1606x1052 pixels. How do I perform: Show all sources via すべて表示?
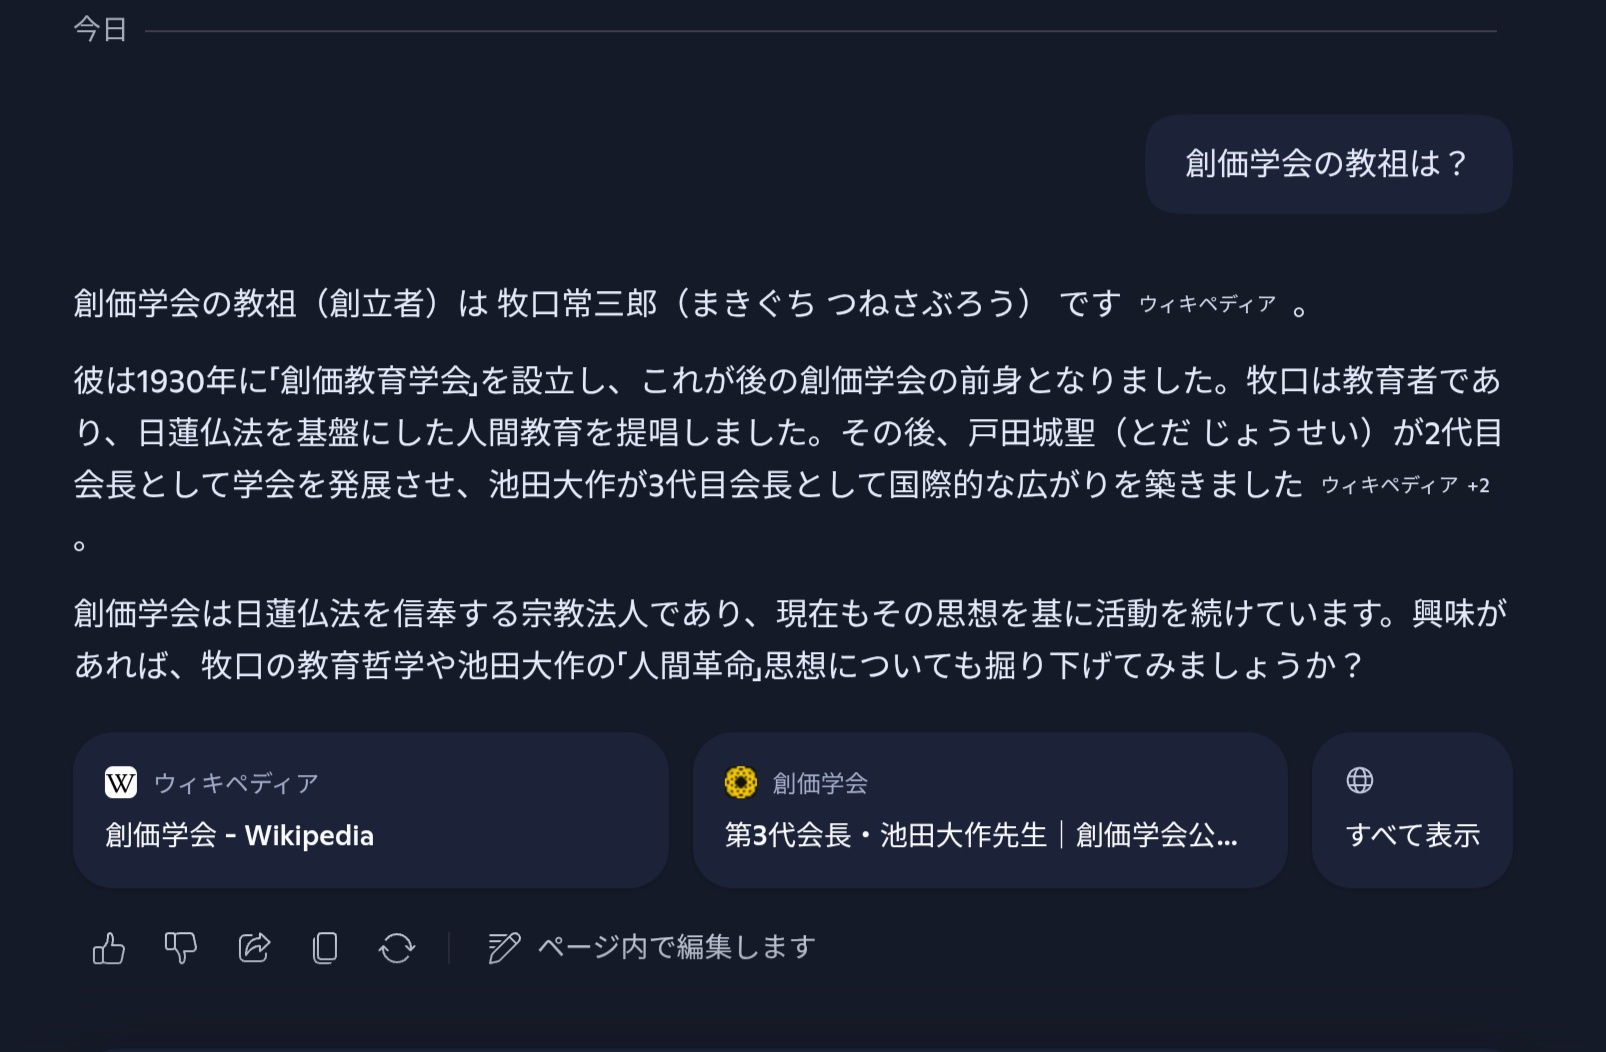1412,834
